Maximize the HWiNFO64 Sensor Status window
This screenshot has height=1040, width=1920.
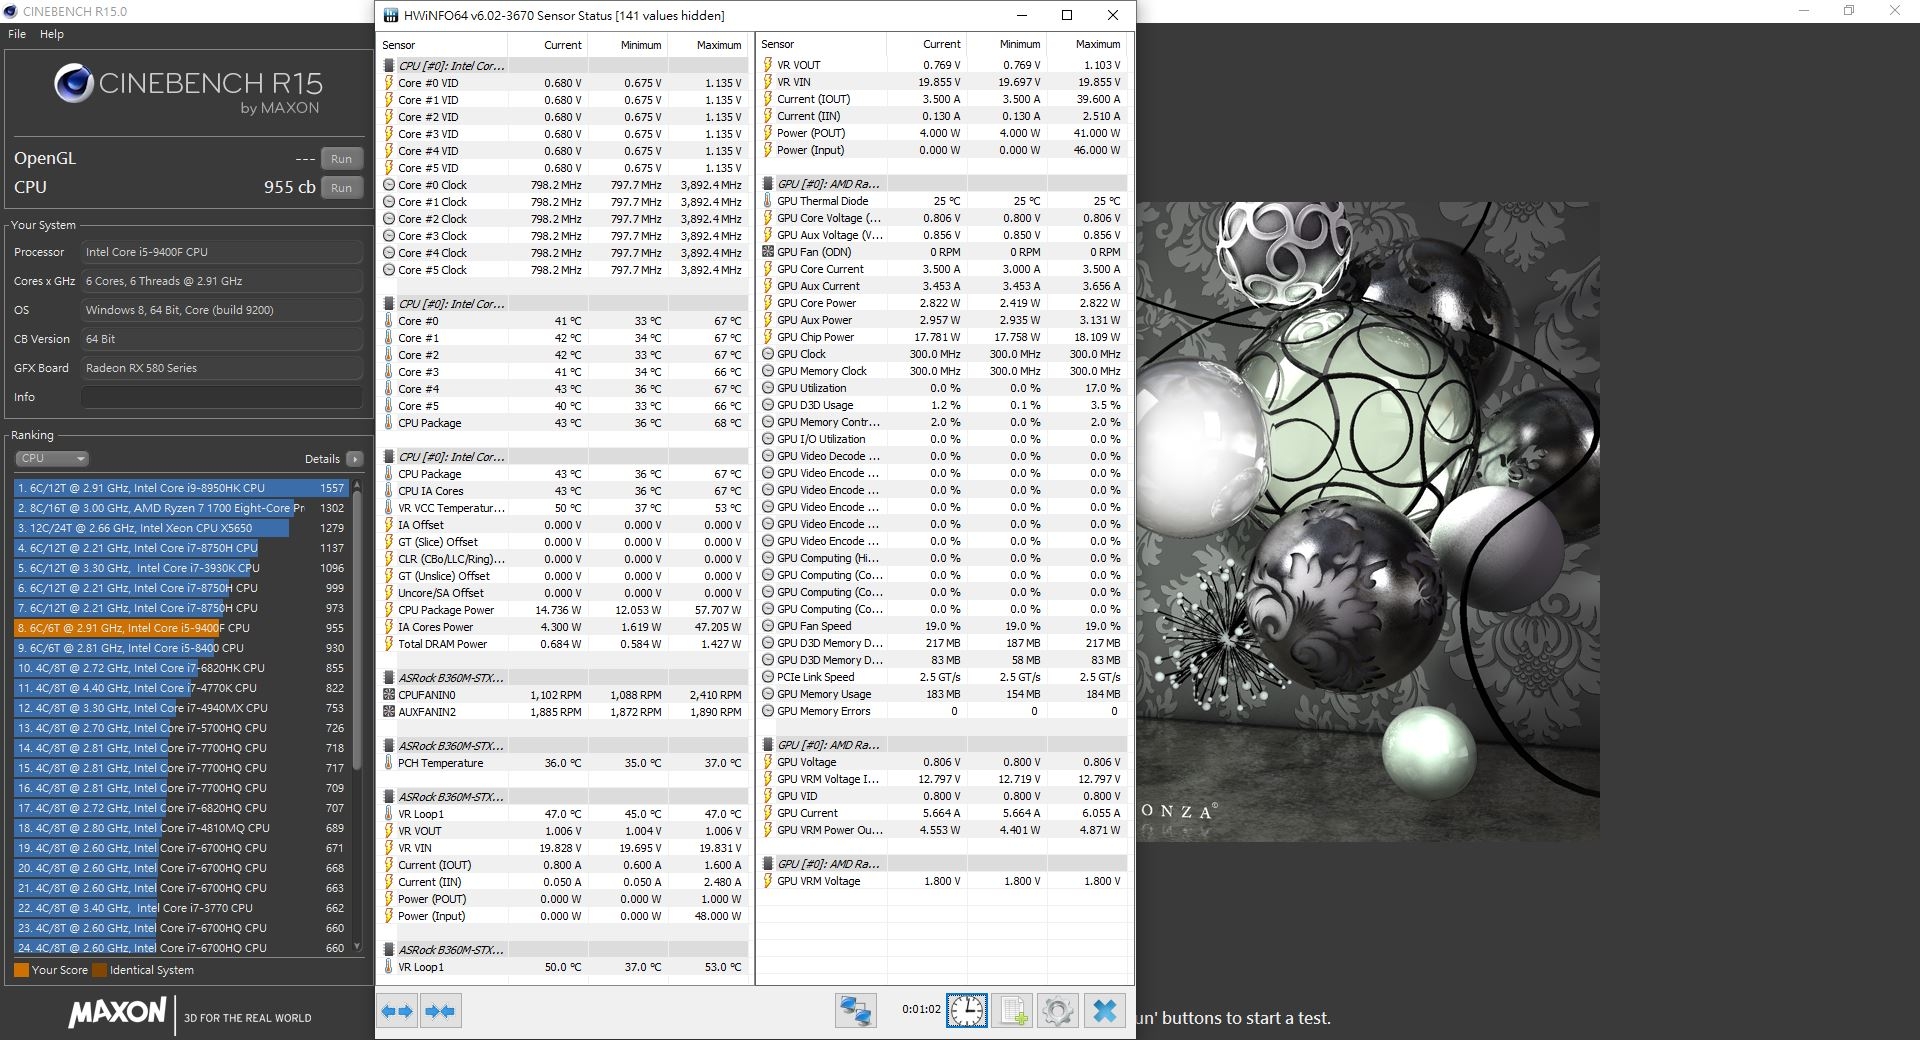1067,15
